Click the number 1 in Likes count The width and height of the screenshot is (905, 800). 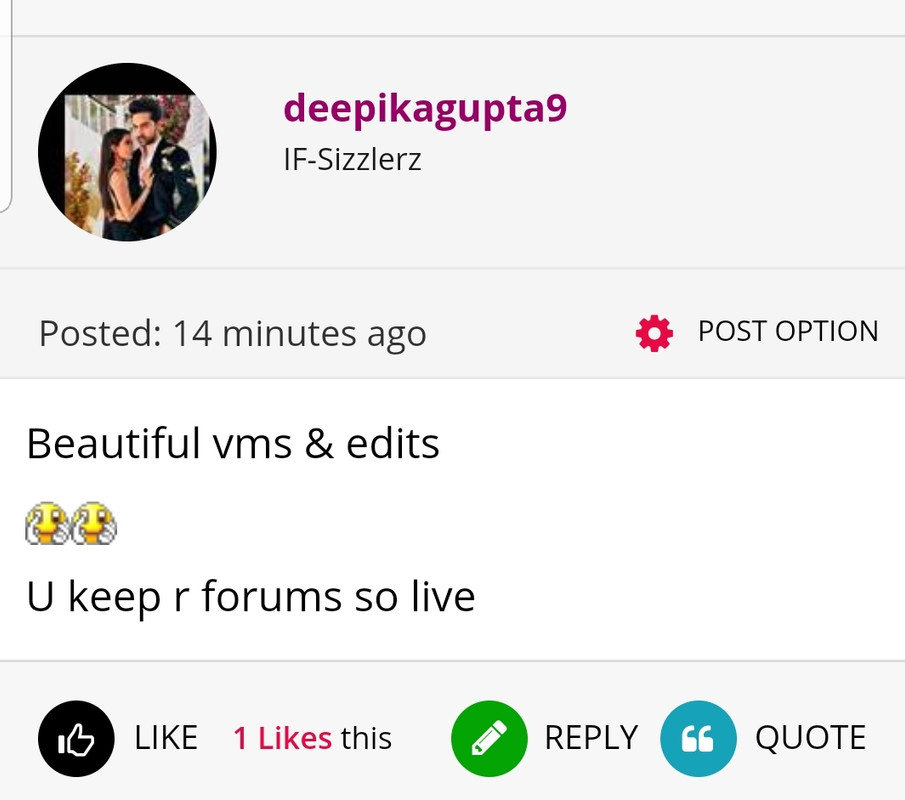tap(241, 738)
